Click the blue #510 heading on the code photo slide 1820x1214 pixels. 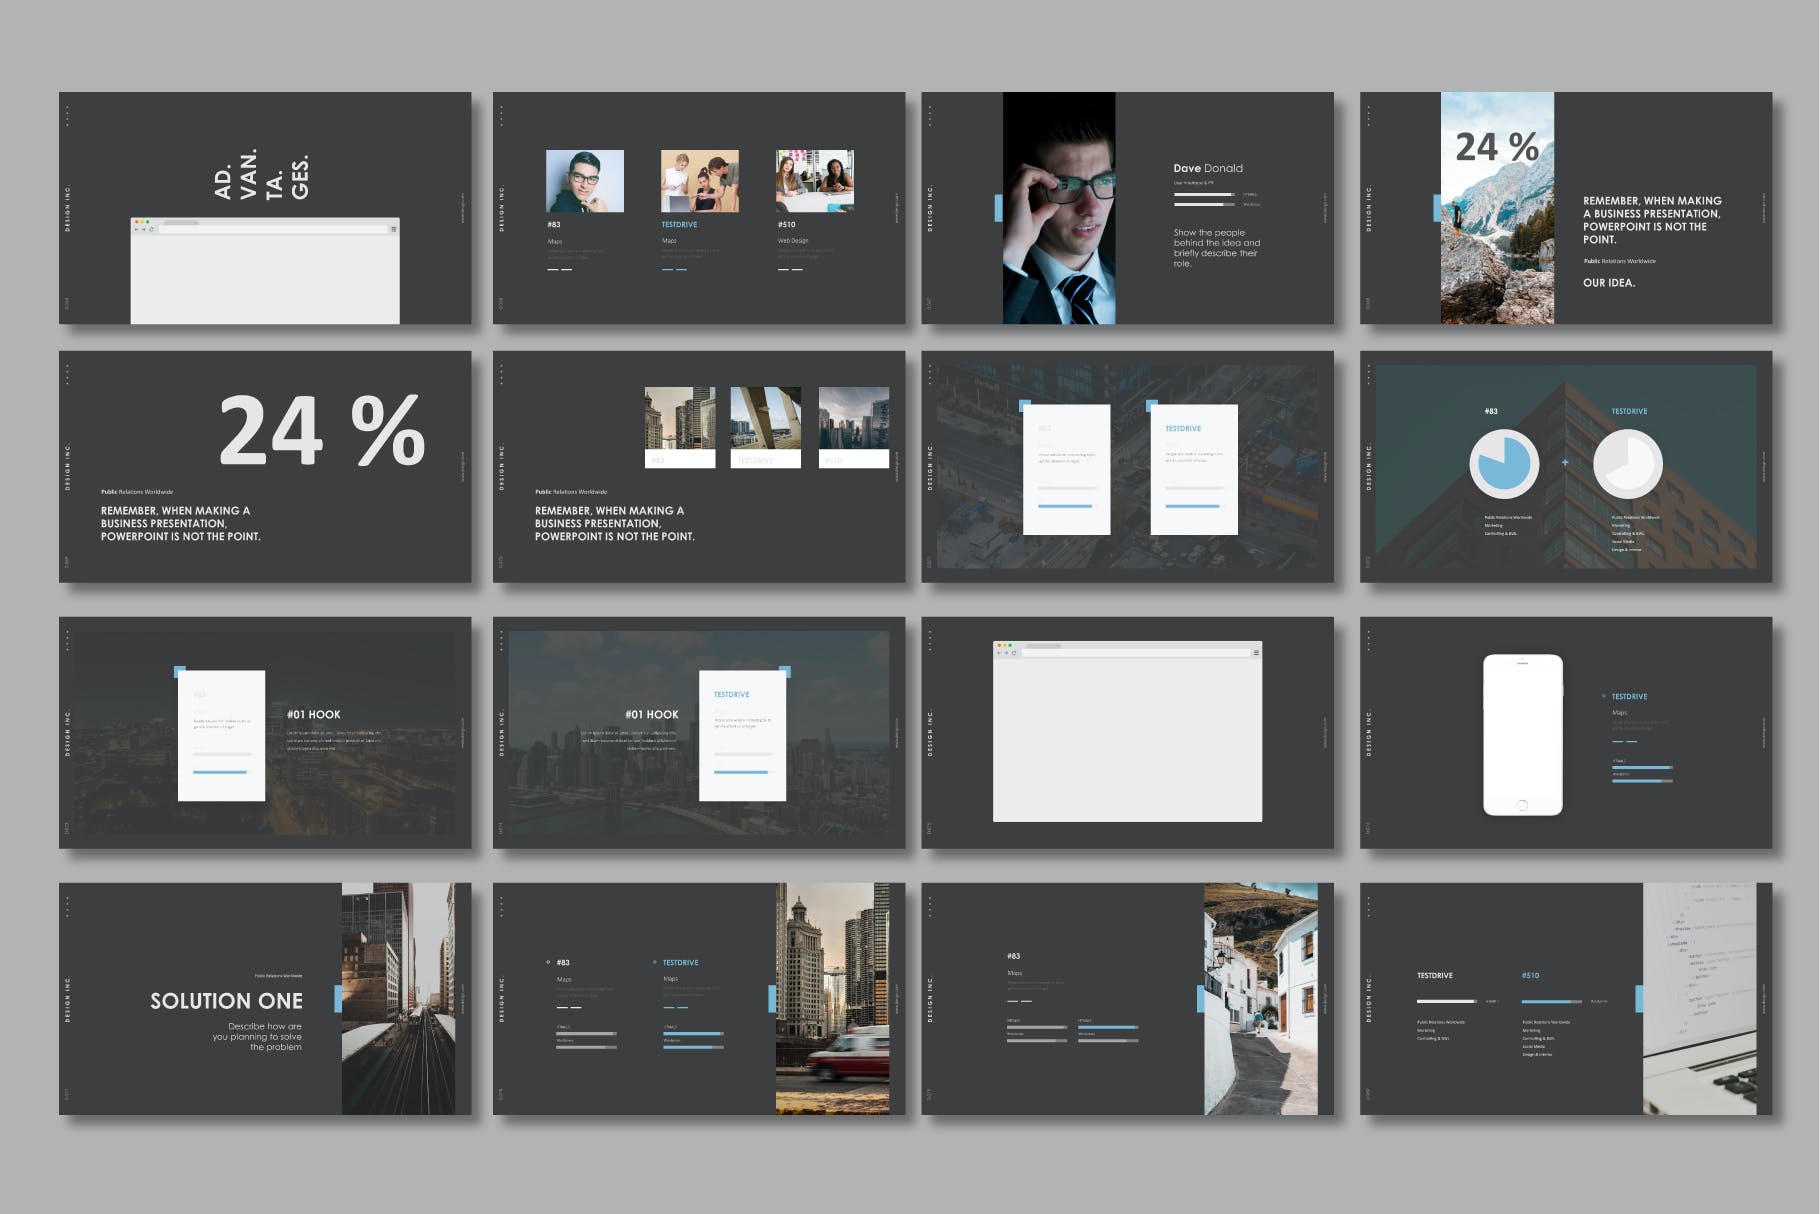[x=1530, y=975]
